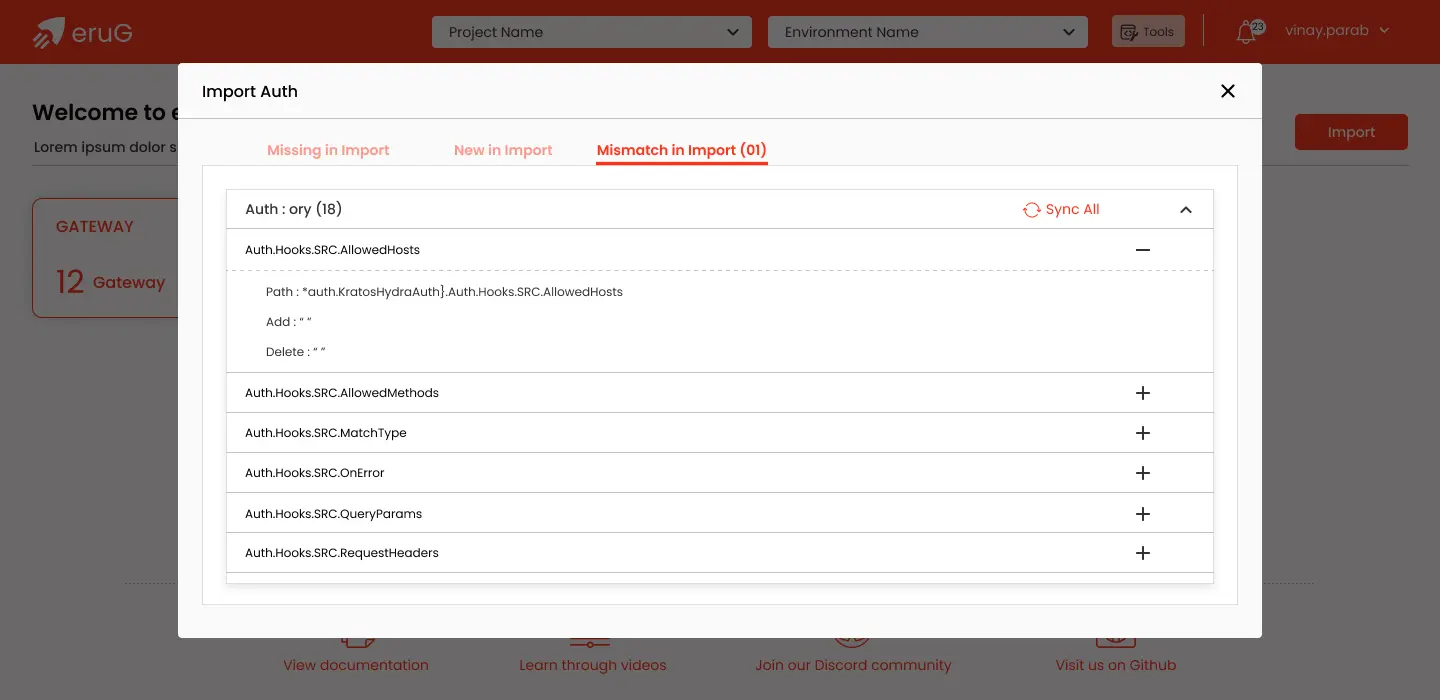
Task: Select Mismatch in Import (01) tab
Action: pos(681,150)
